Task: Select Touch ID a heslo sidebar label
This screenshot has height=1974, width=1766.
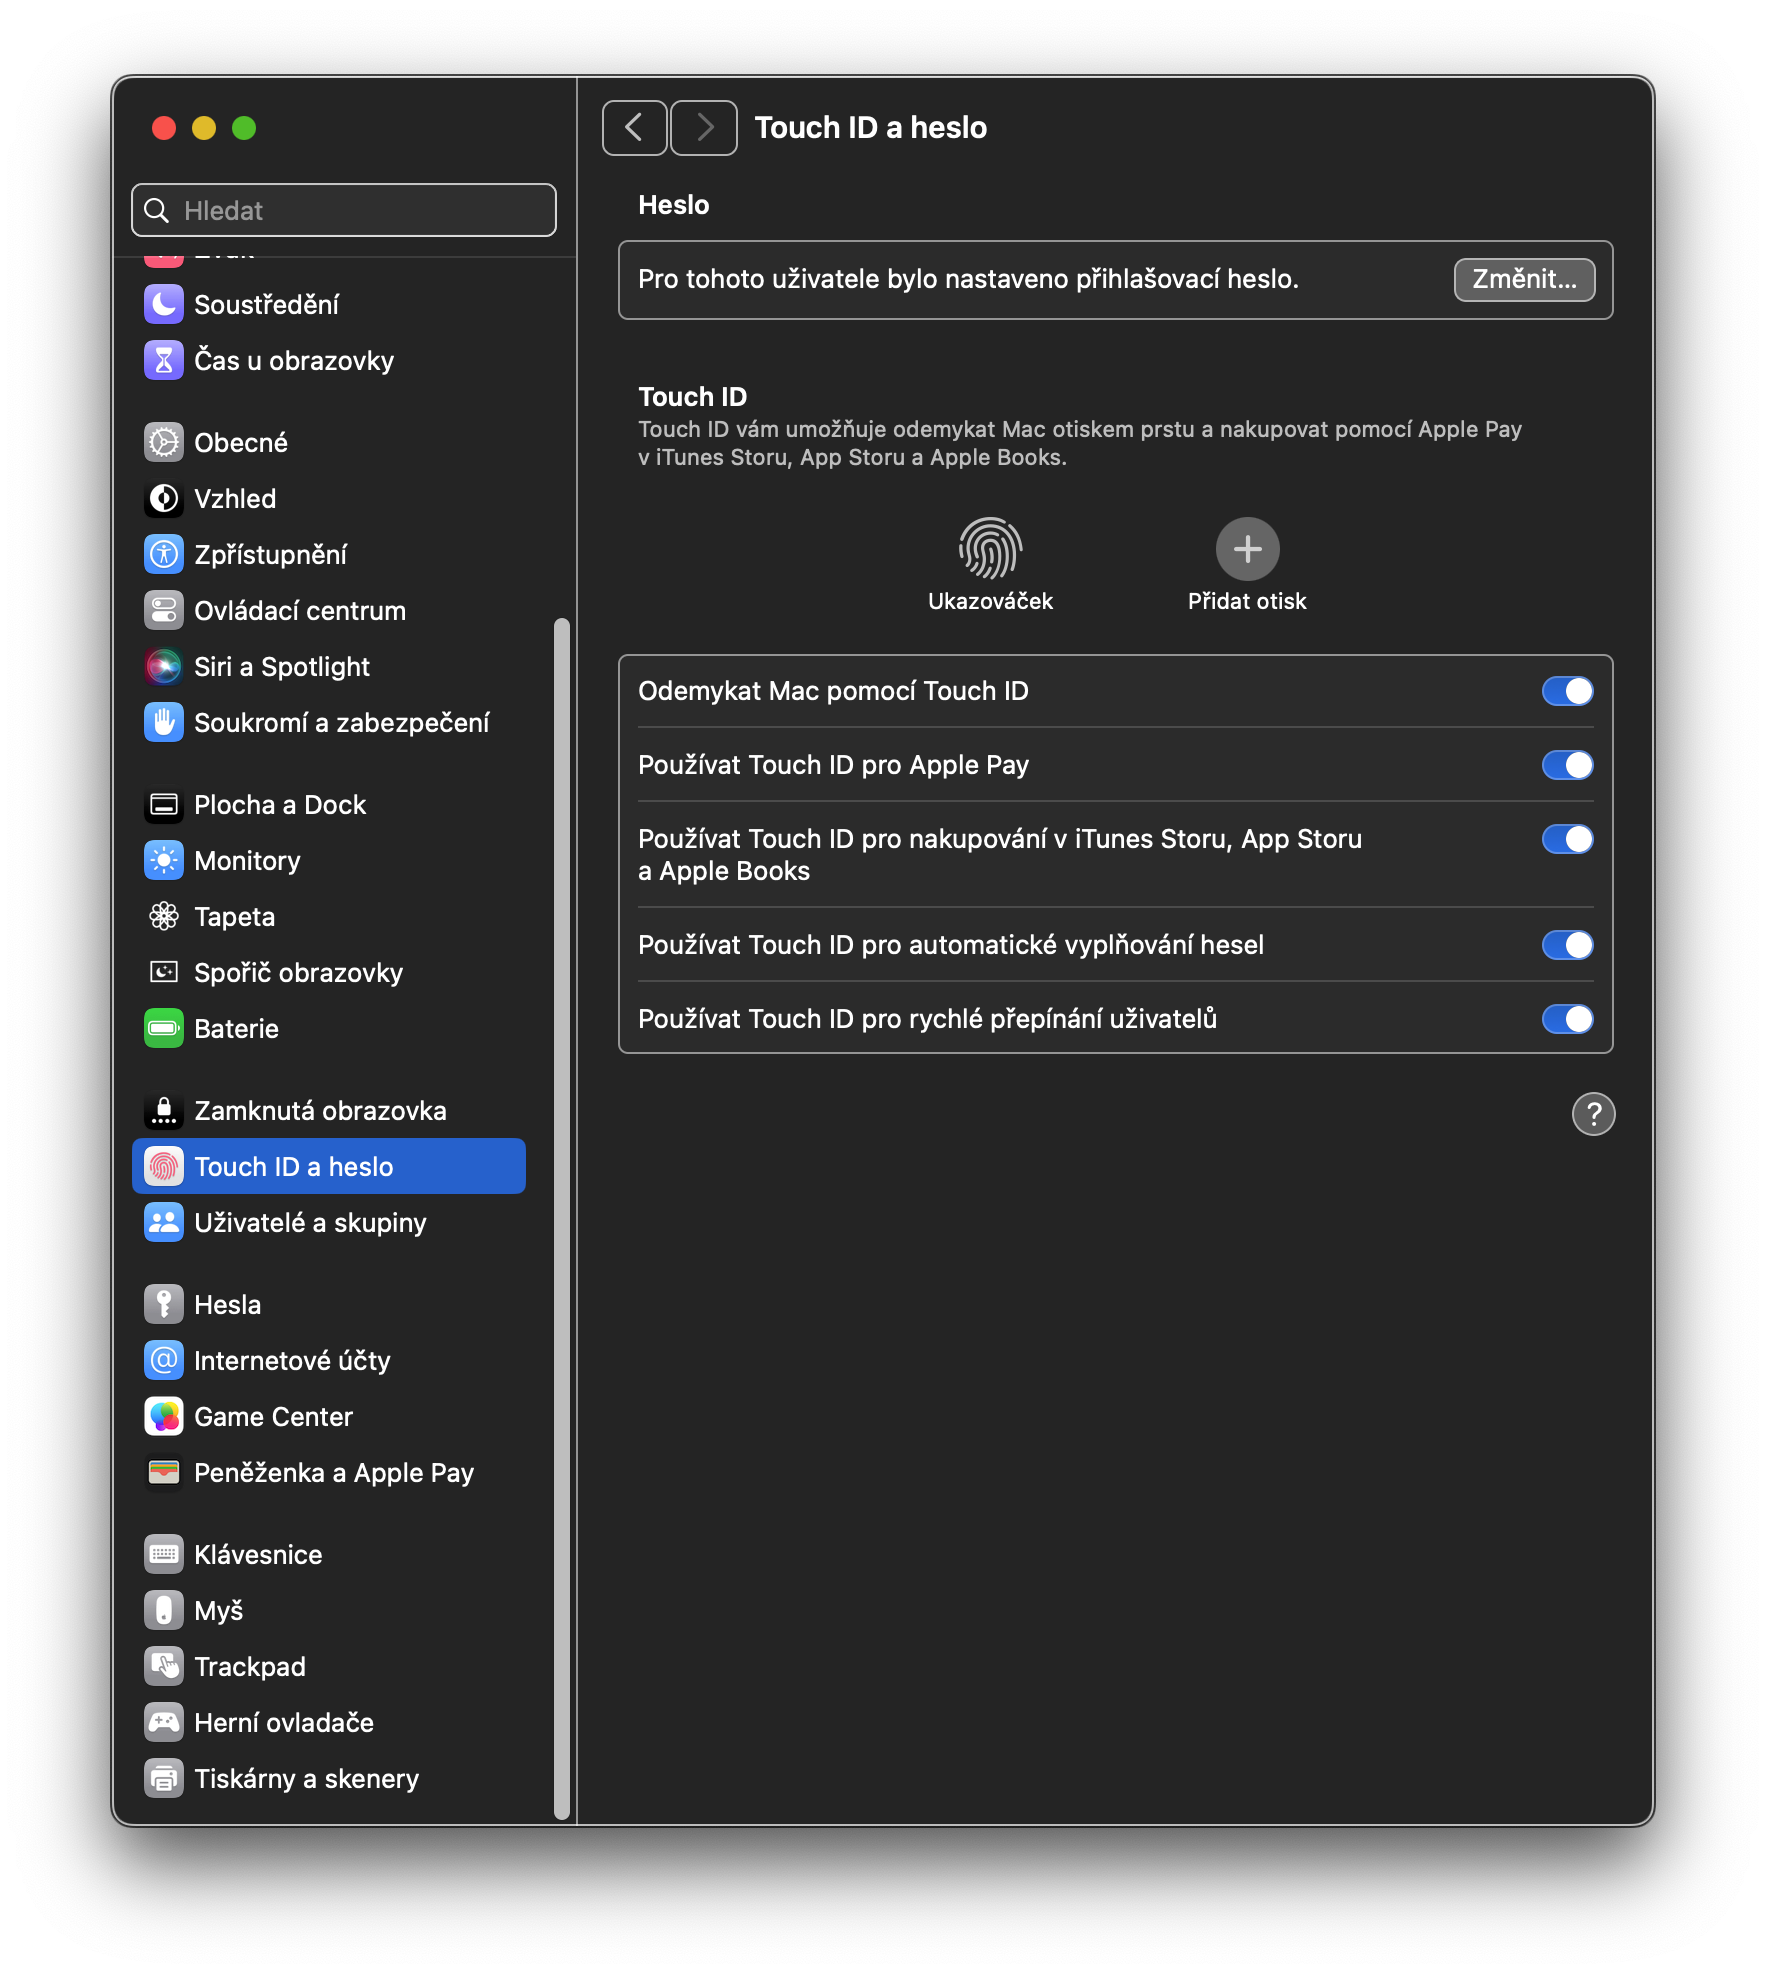Action: coord(294,1166)
